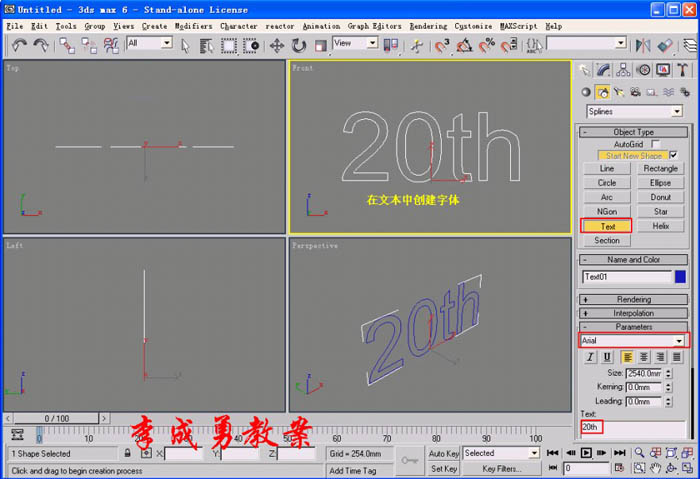
Task: Select the Select and Link tool
Action: coord(67,45)
